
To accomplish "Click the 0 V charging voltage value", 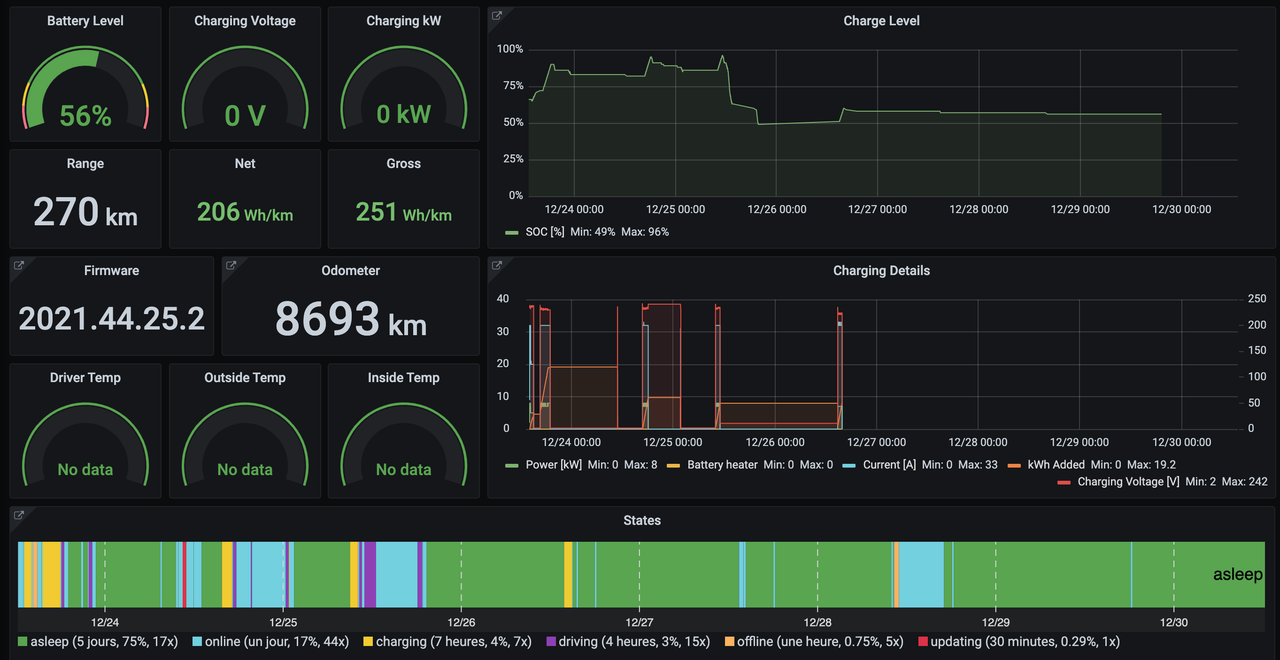I will pyautogui.click(x=245, y=116).
